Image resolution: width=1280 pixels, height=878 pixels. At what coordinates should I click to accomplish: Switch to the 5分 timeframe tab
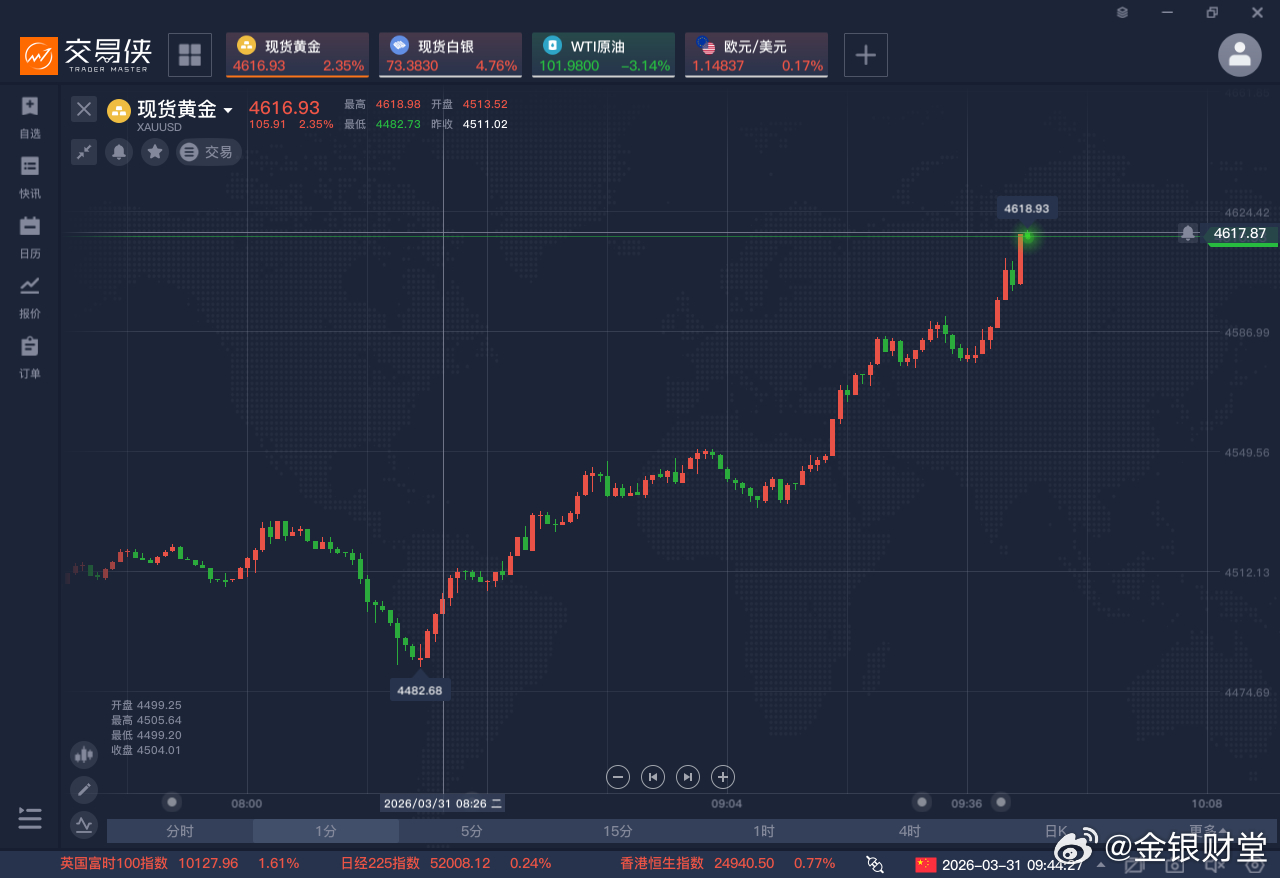click(x=471, y=831)
